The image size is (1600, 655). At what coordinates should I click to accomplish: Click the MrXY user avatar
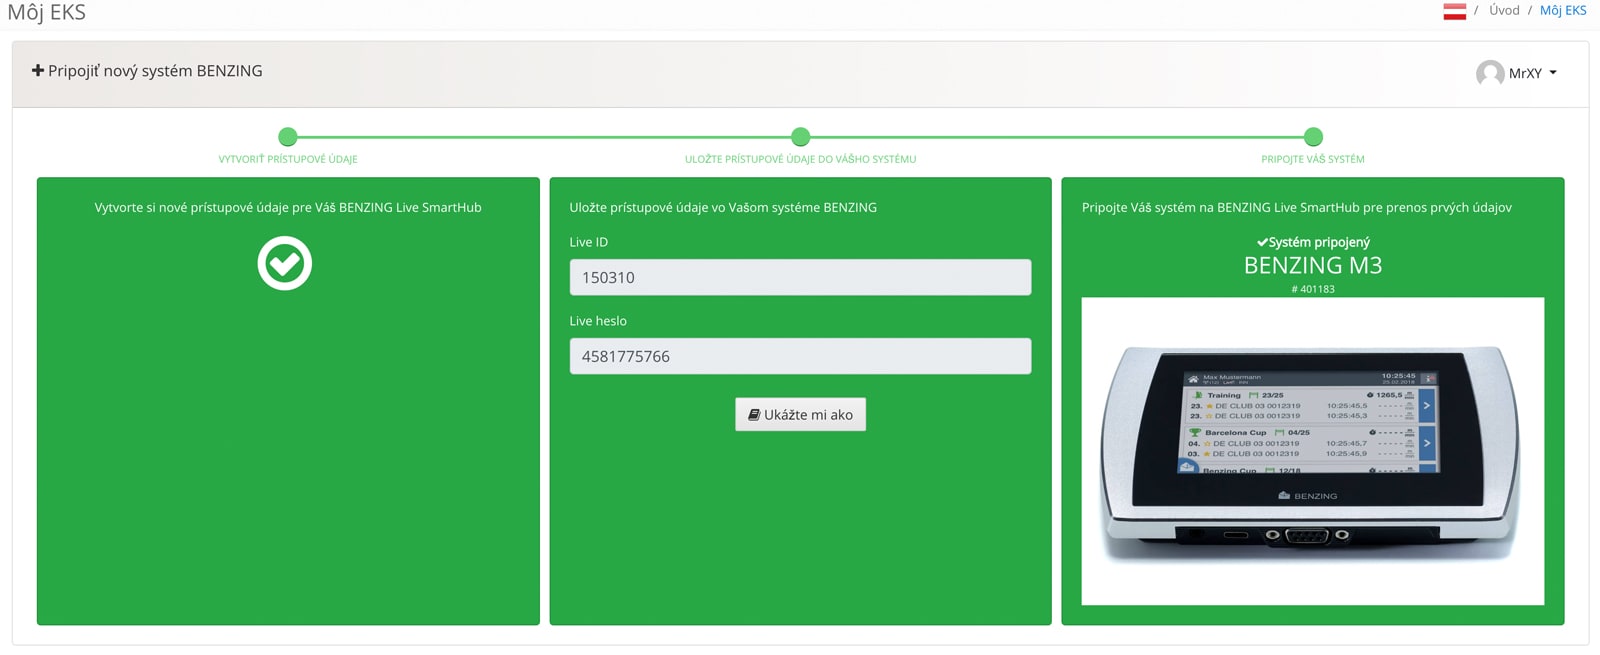(x=1490, y=73)
